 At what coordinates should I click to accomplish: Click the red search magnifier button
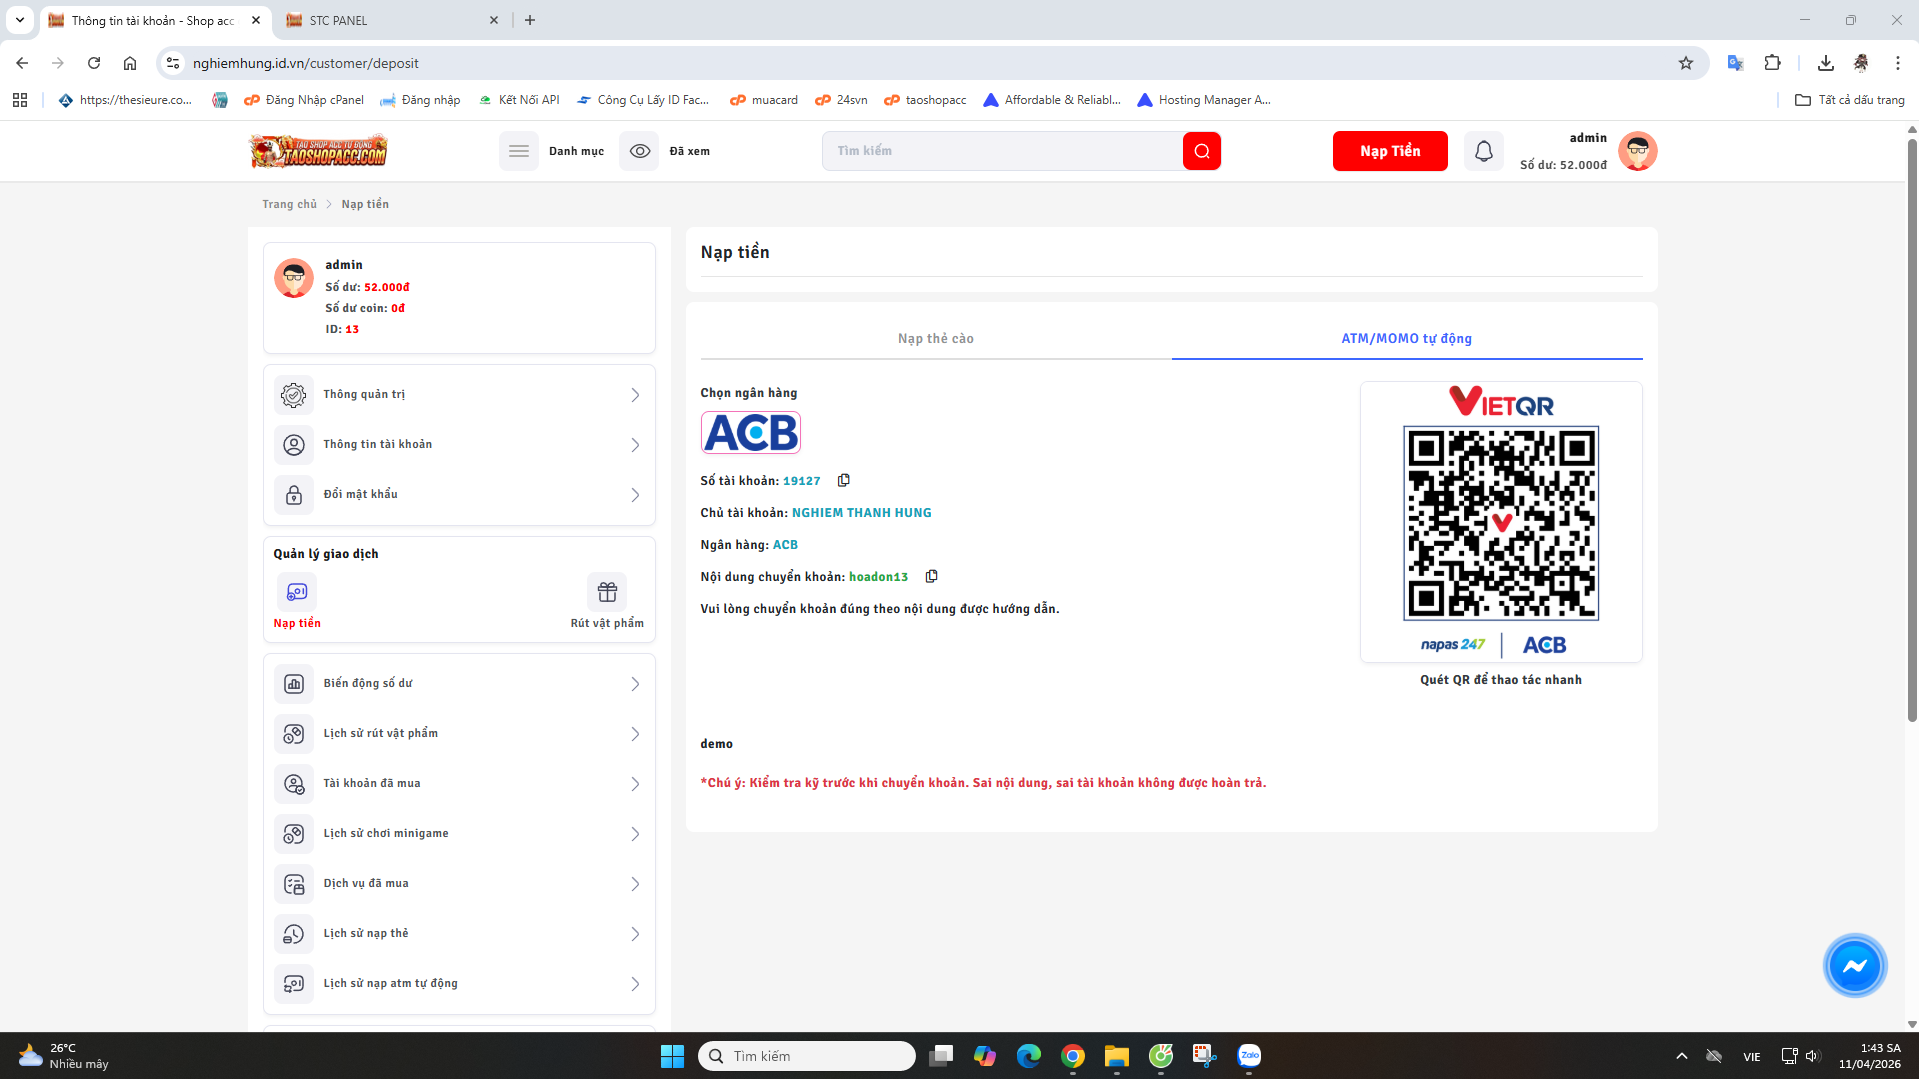pos(1201,151)
